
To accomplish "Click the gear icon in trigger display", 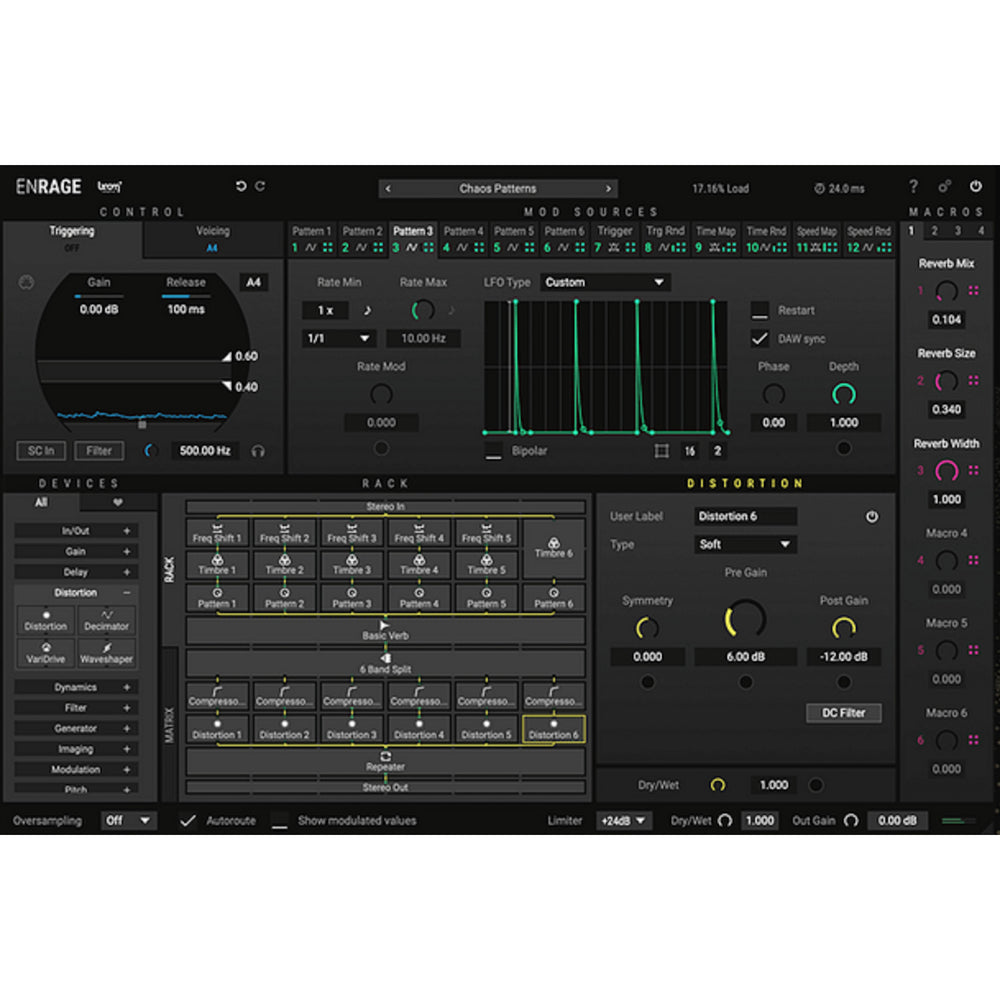I will (x=26, y=282).
